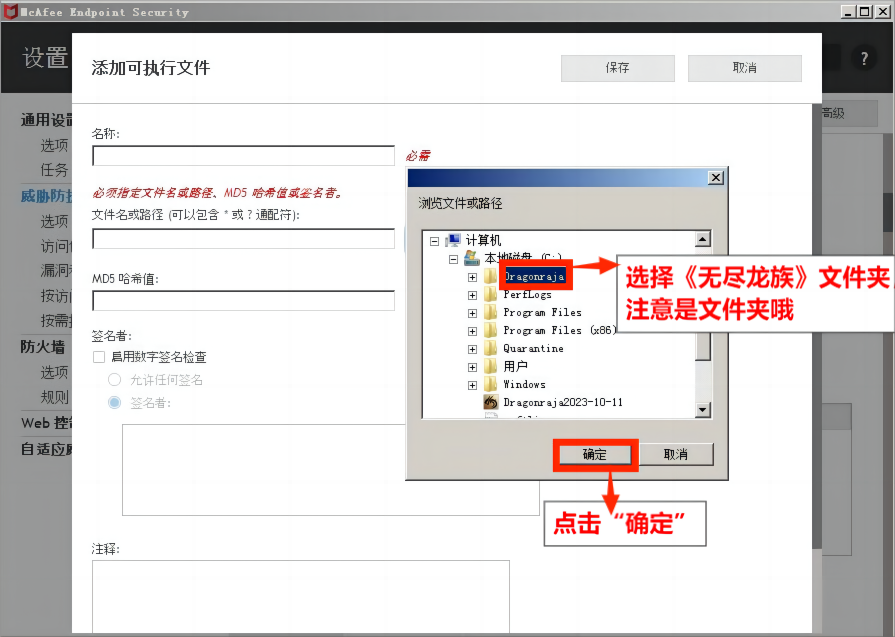The height and width of the screenshot is (637, 895).
Task: Click the MD5 哈希值 input field
Action: click(244, 301)
